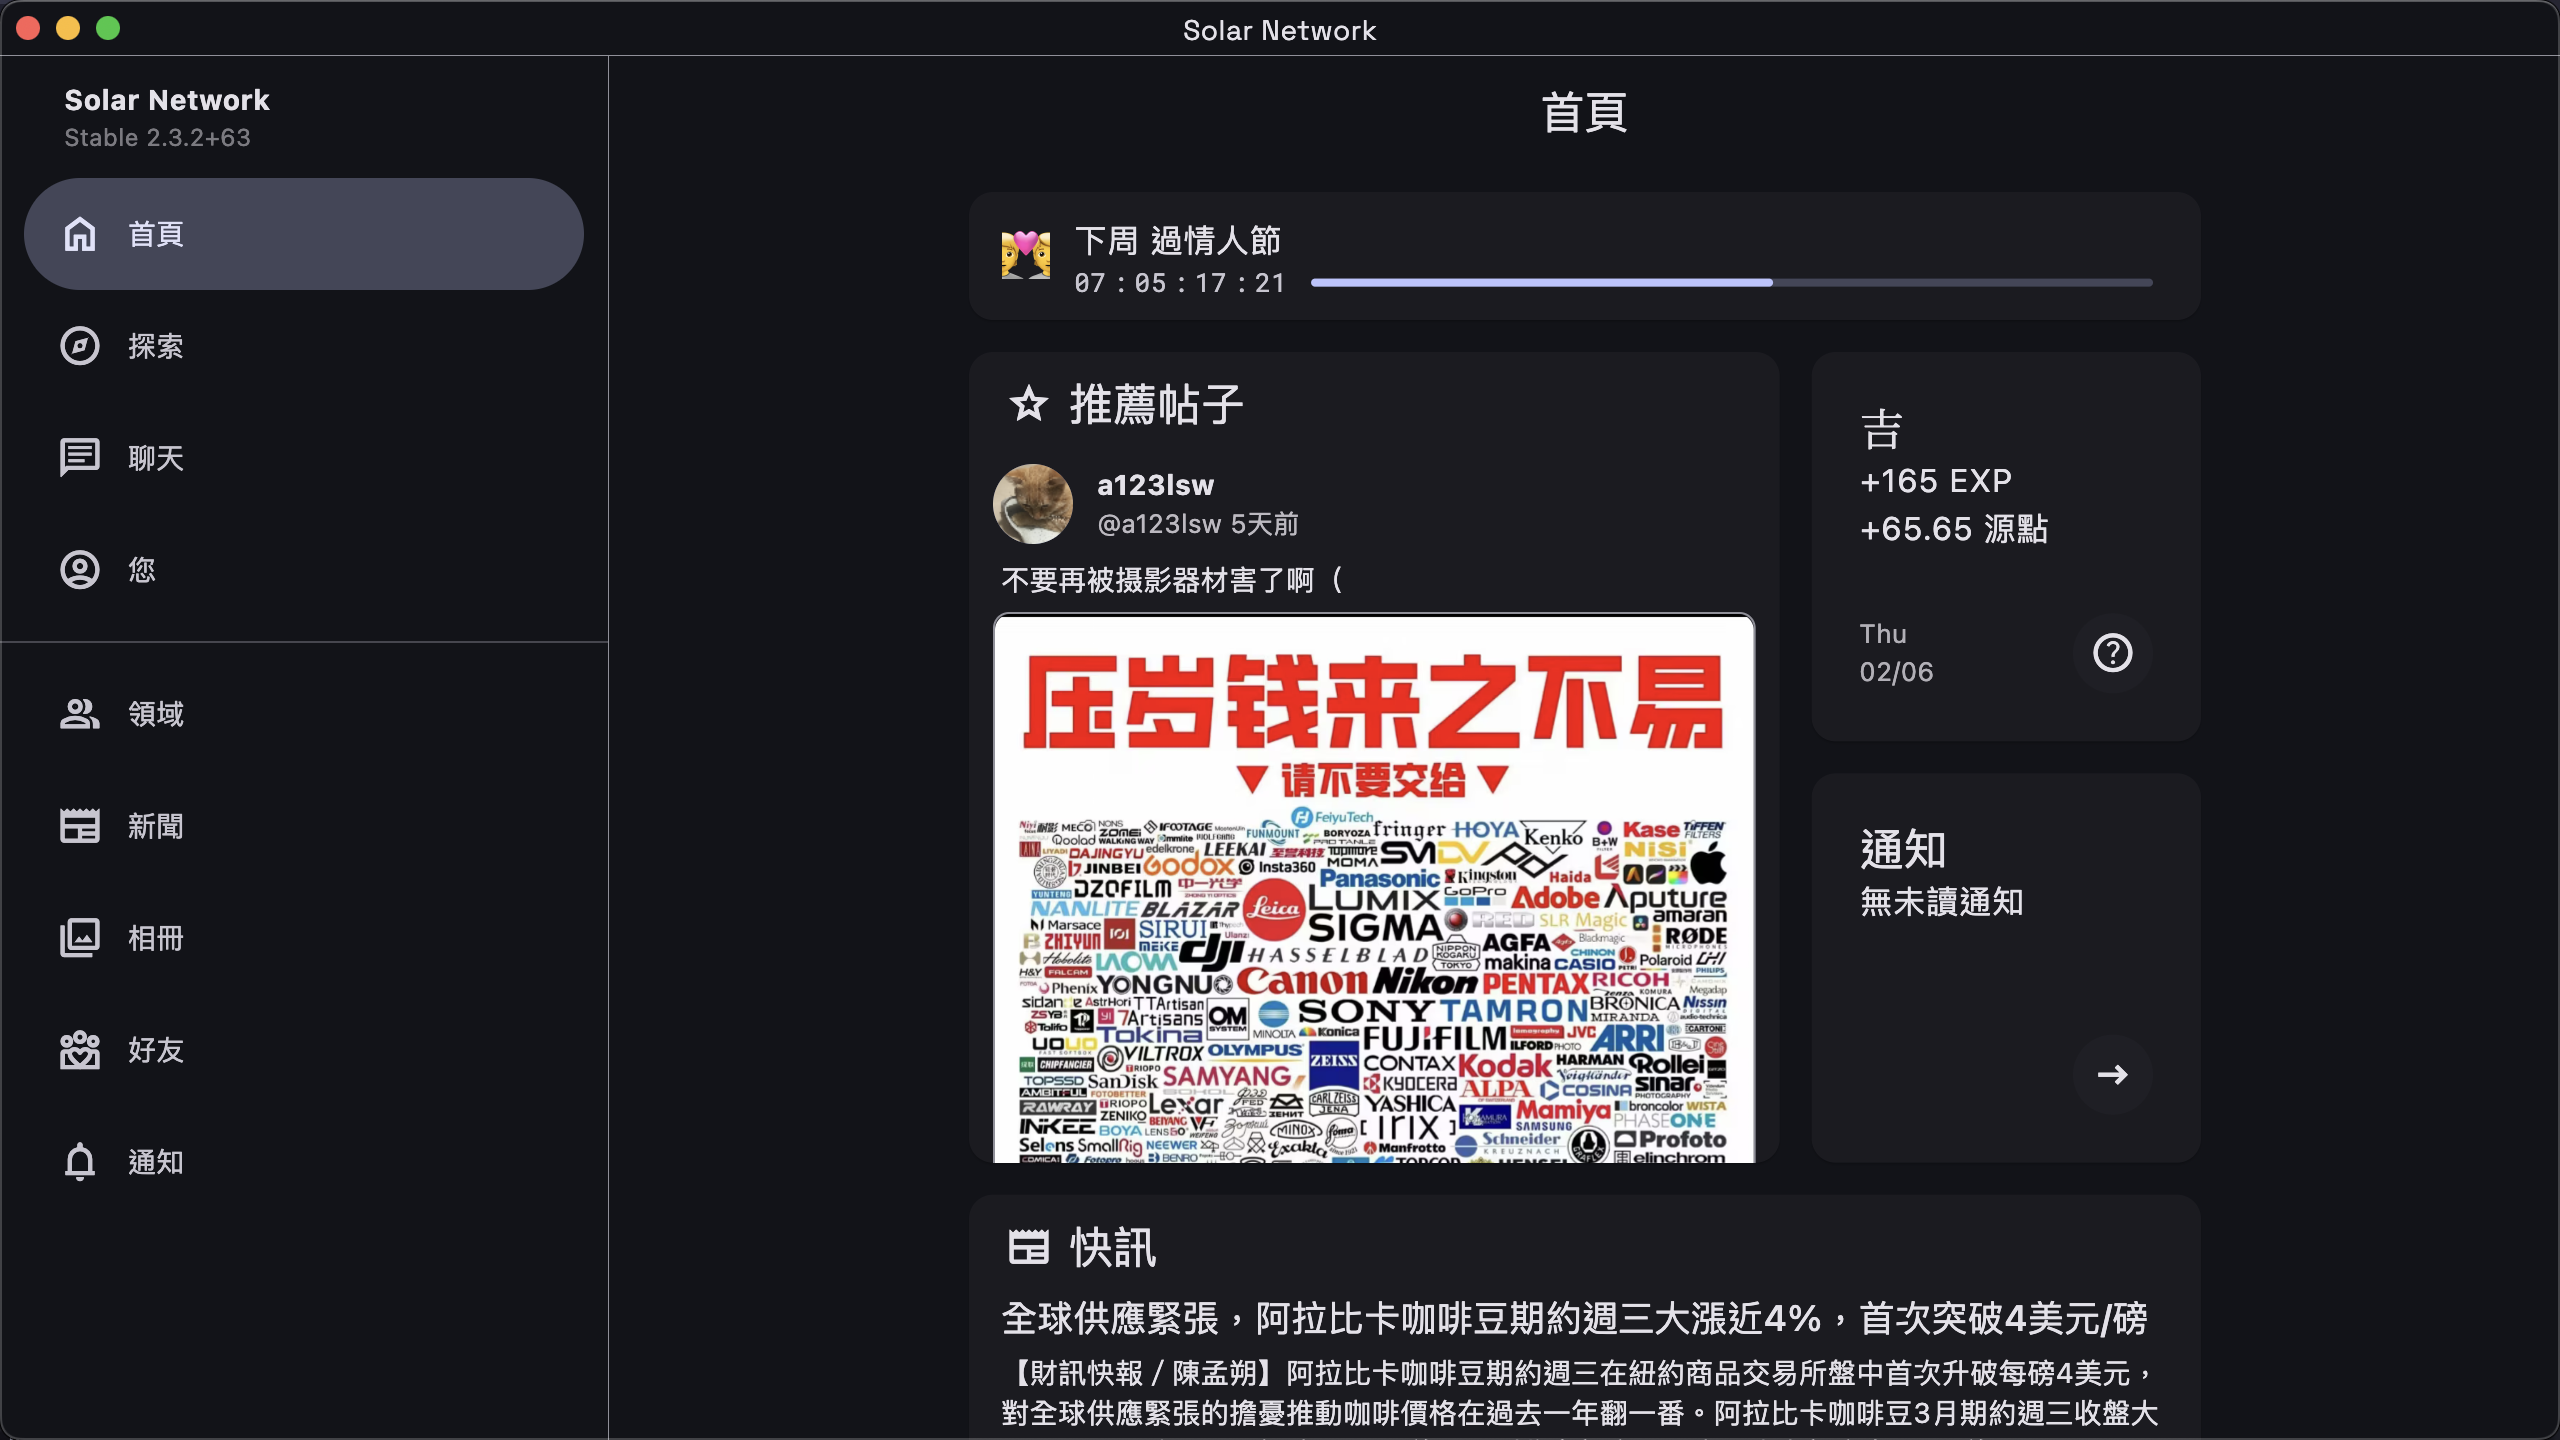The width and height of the screenshot is (2560, 1440).
Task: Click the couple emoji on the 情人節 countdown
Action: [1026, 255]
